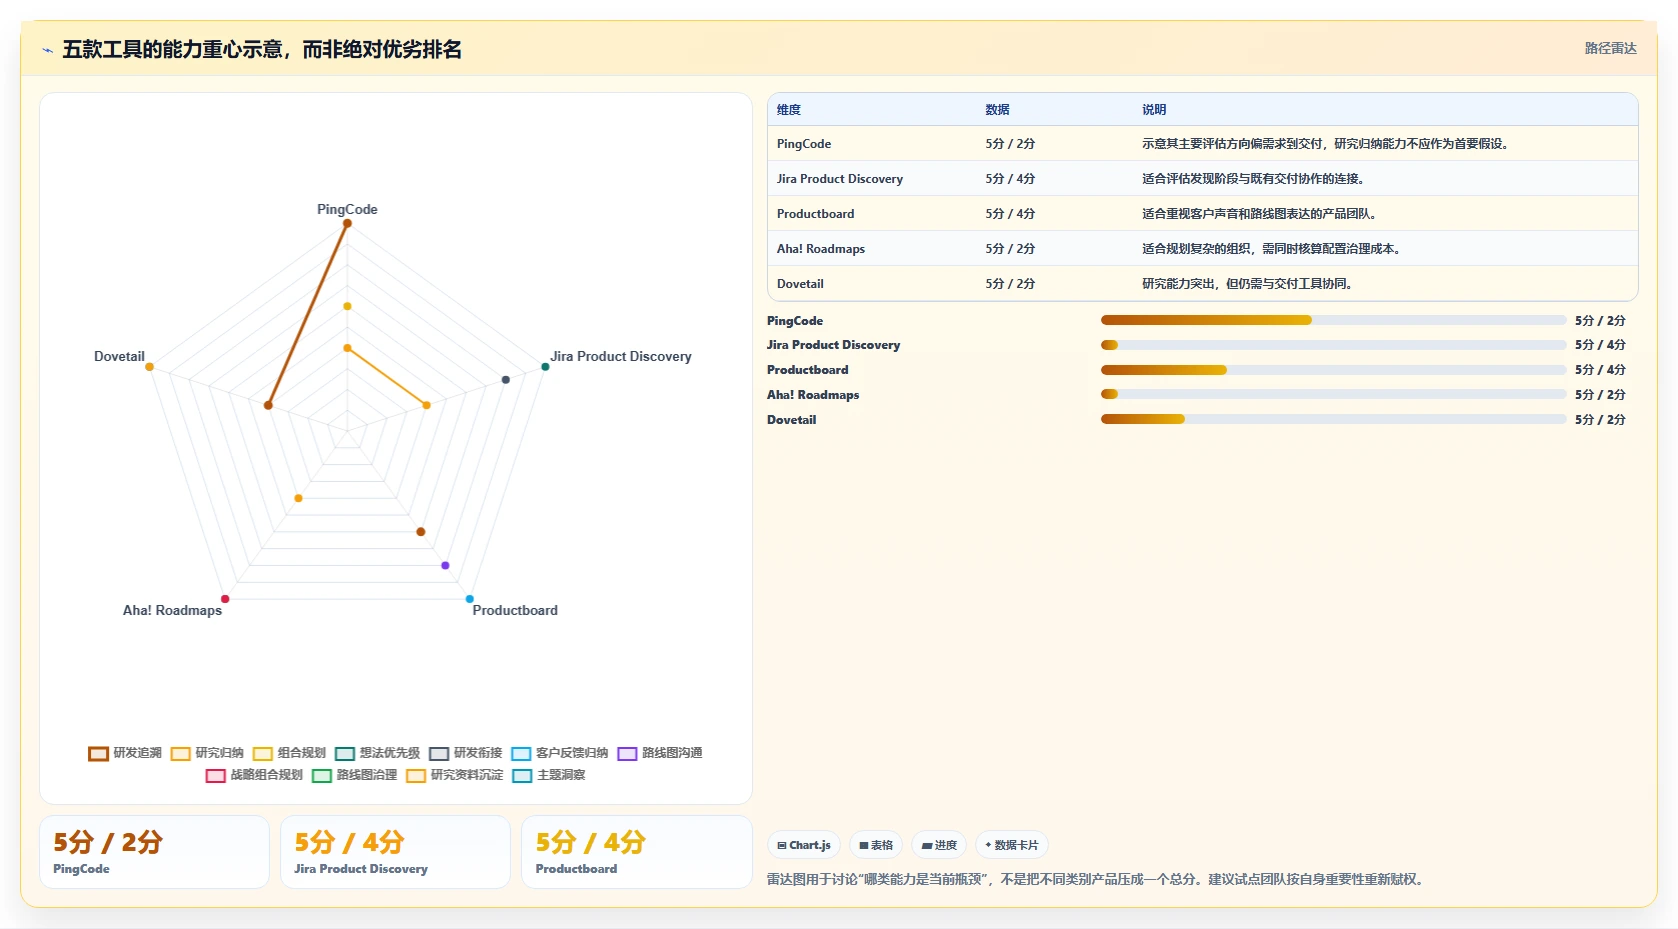
Task: Toggle the 路线图沟通 legend series
Action: pyautogui.click(x=659, y=753)
